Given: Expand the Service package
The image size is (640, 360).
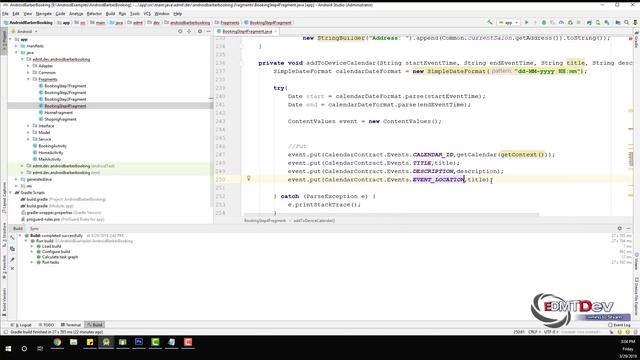Looking at the screenshot, I should [29, 139].
